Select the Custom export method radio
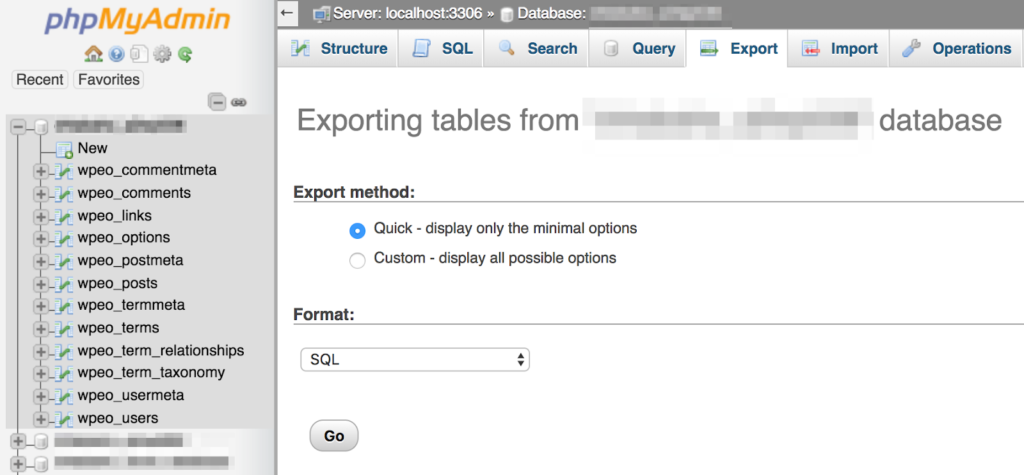Image resolution: width=1024 pixels, height=475 pixels. tap(357, 261)
